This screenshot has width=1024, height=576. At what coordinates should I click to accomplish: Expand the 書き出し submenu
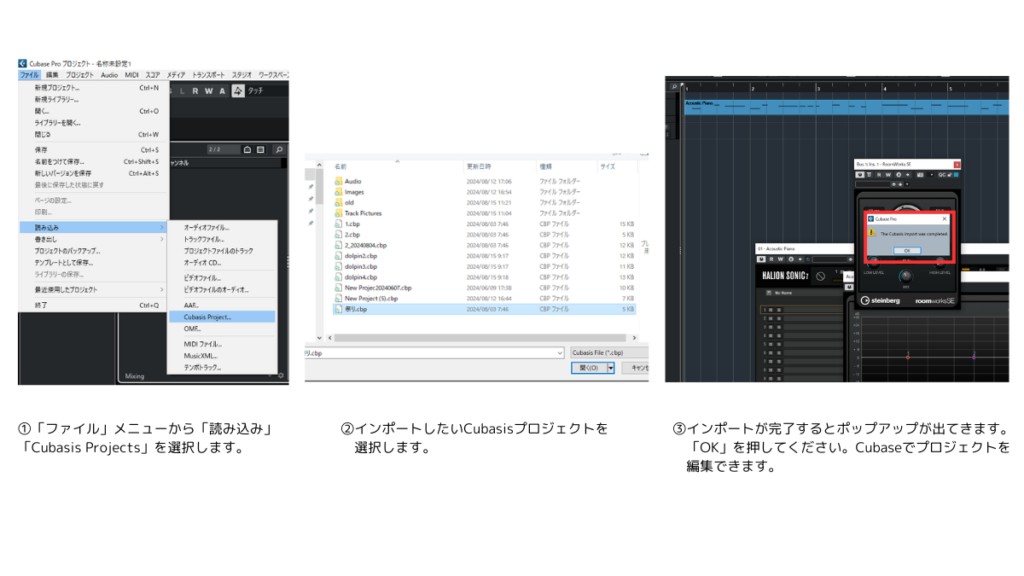point(94,239)
